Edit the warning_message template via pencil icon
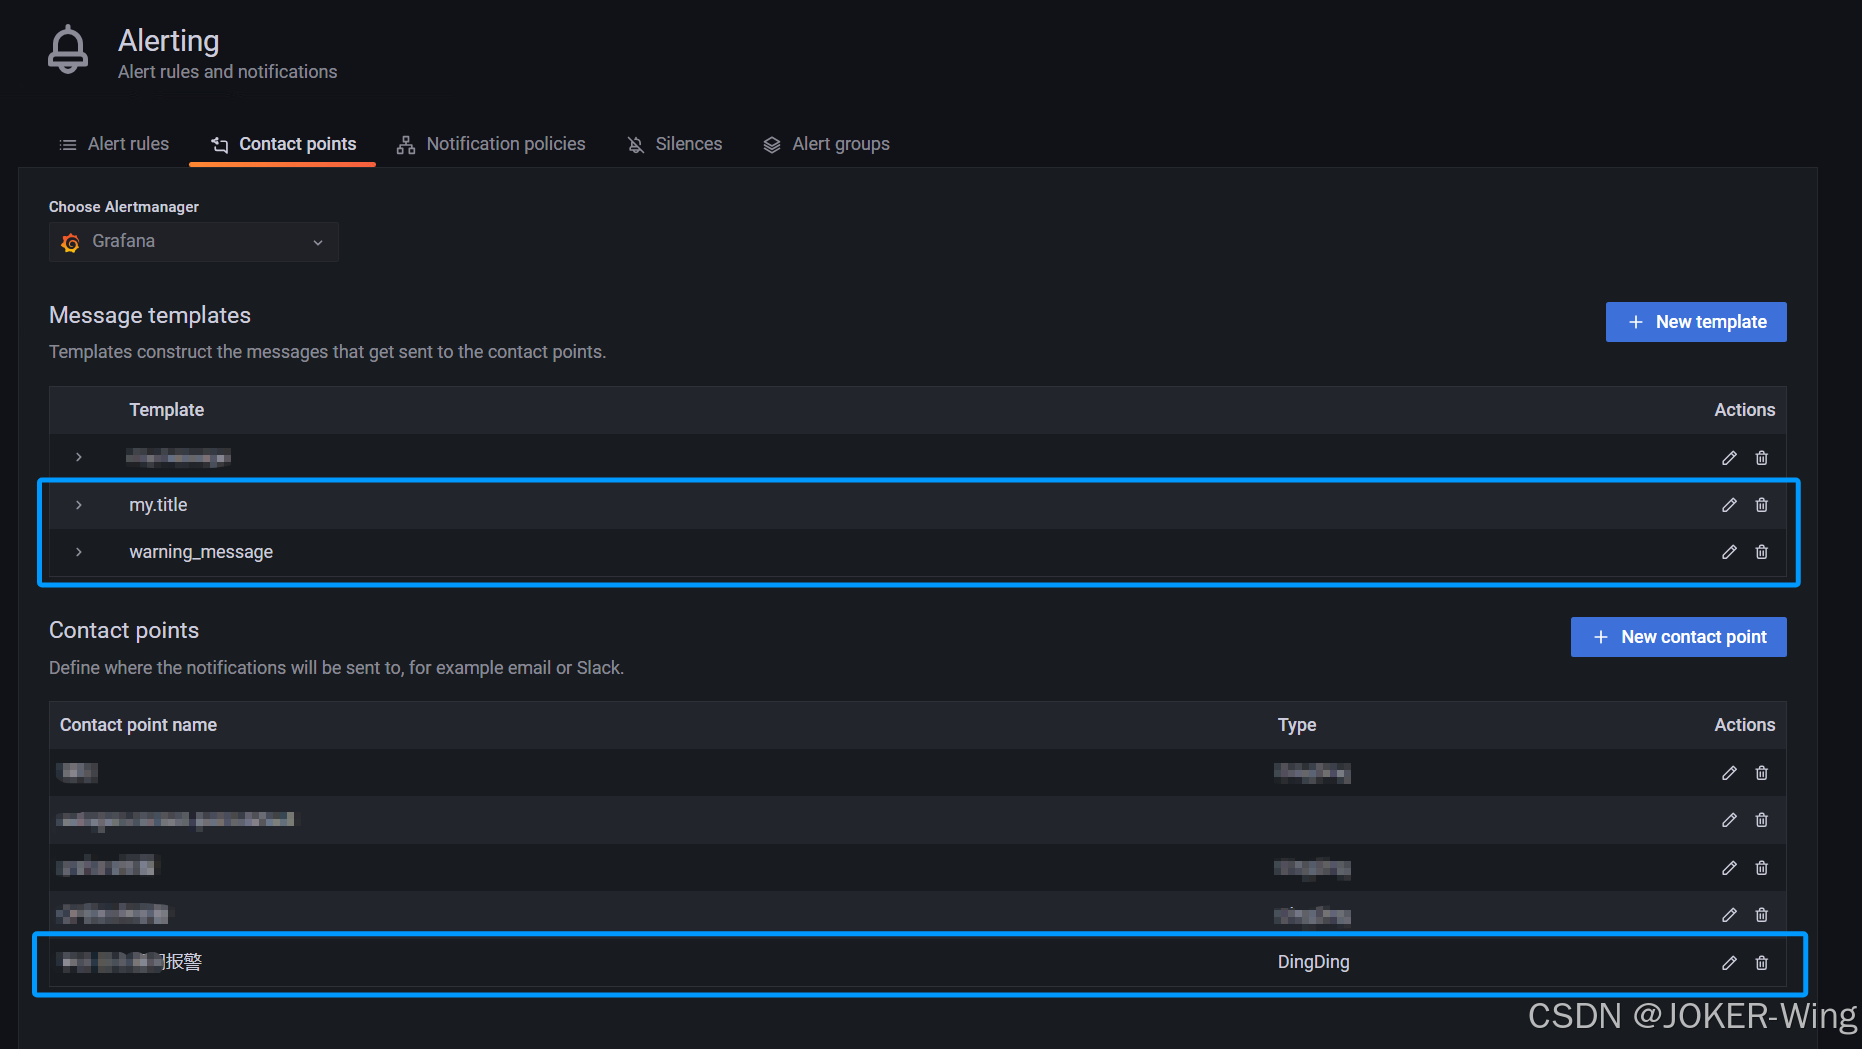 (x=1729, y=551)
